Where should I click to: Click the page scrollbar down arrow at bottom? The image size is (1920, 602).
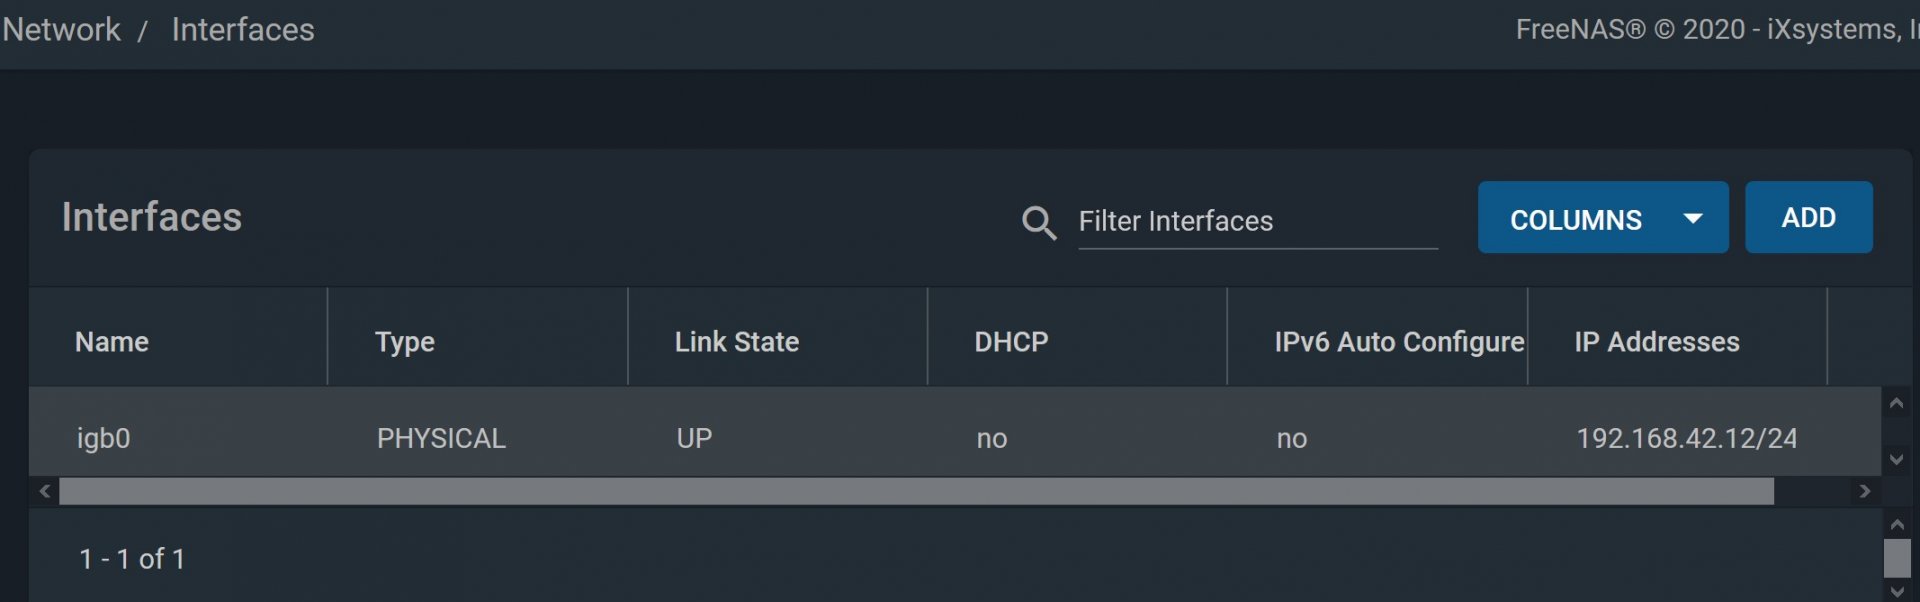point(1897,591)
